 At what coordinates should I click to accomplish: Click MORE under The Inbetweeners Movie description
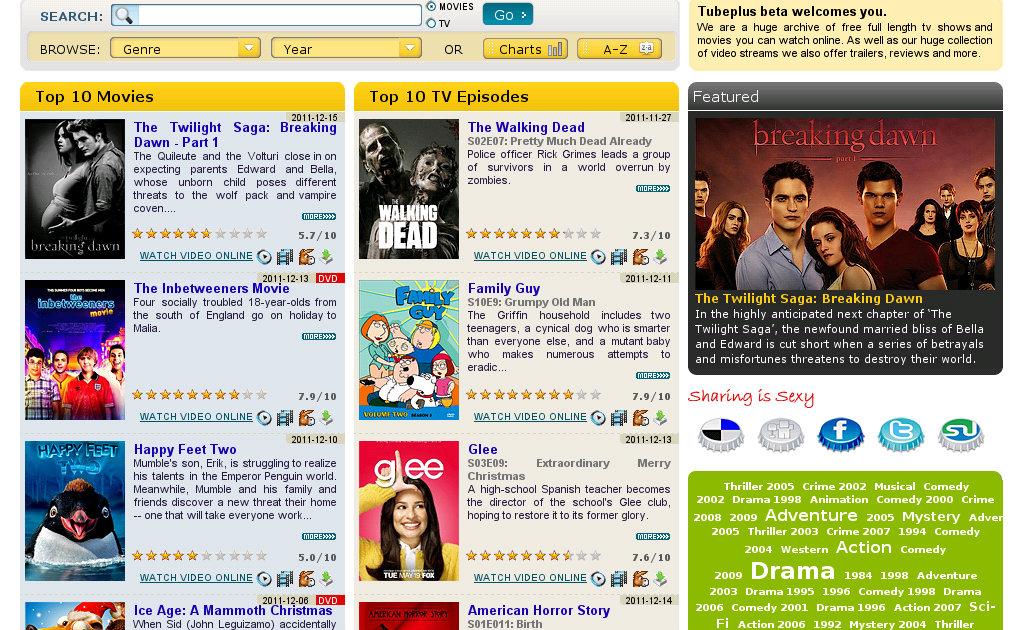[x=319, y=337]
